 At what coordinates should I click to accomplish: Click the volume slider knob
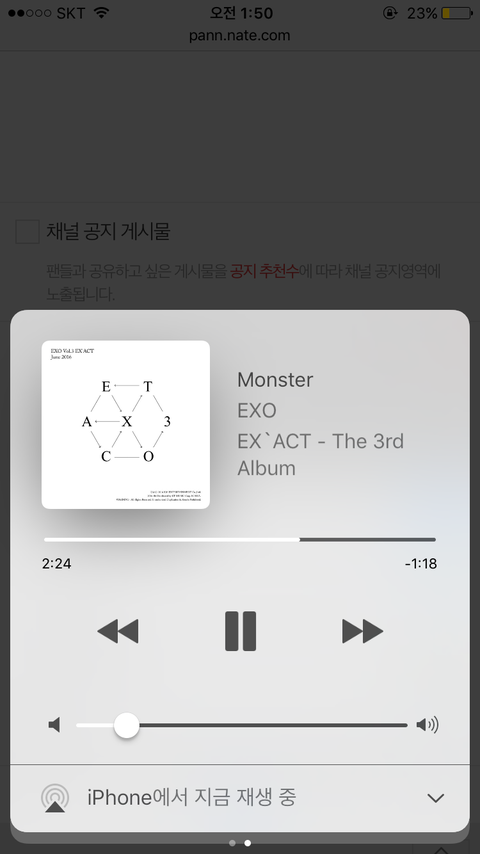126,725
